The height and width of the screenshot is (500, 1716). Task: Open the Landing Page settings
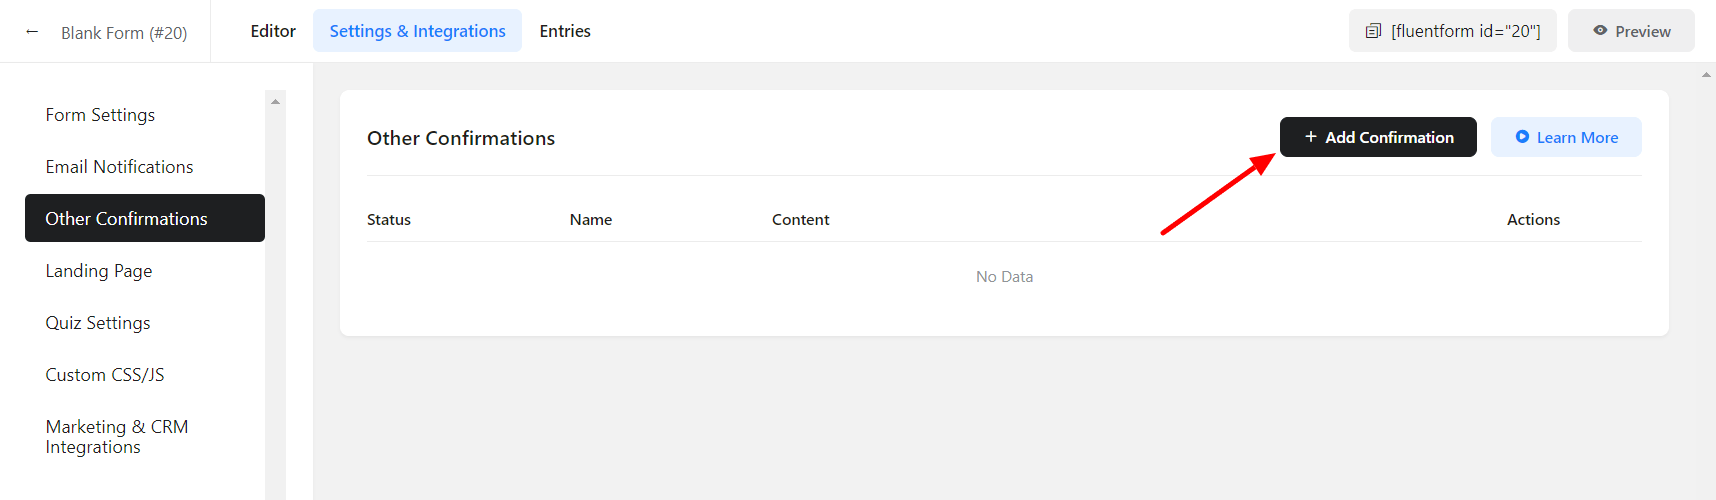click(x=99, y=271)
